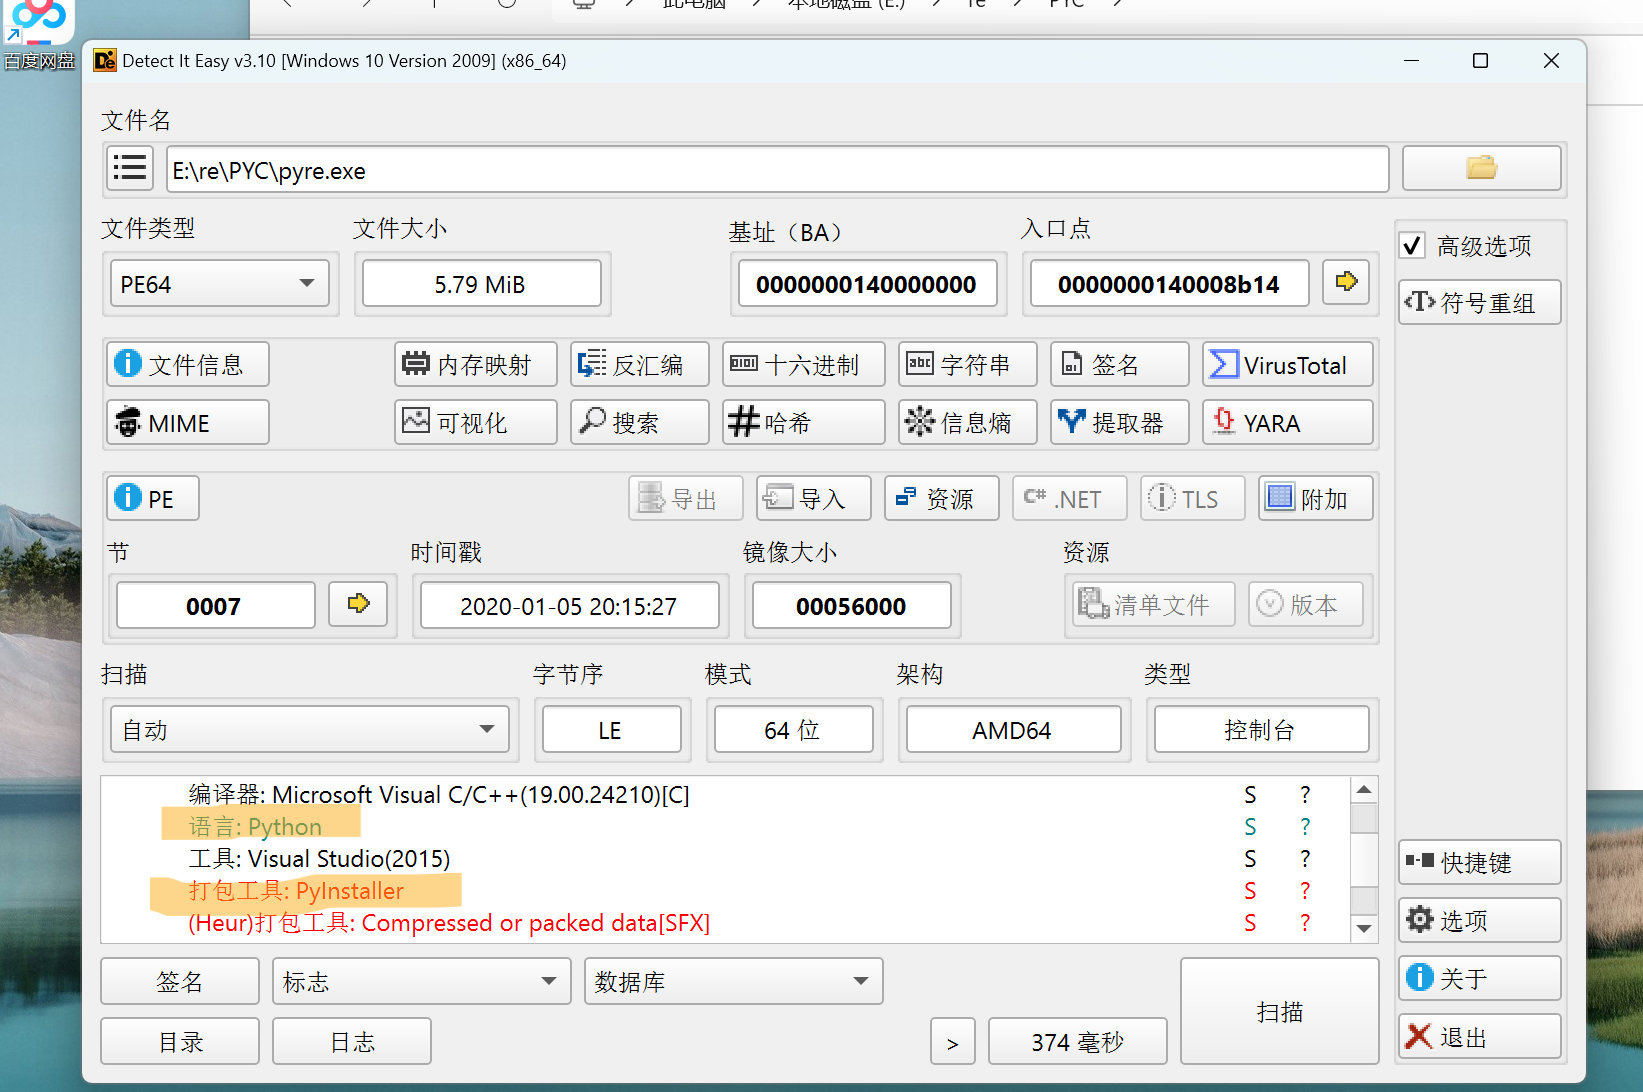
Task: Open 百度网盘 desktop shortcut
Action: [x=39, y=36]
